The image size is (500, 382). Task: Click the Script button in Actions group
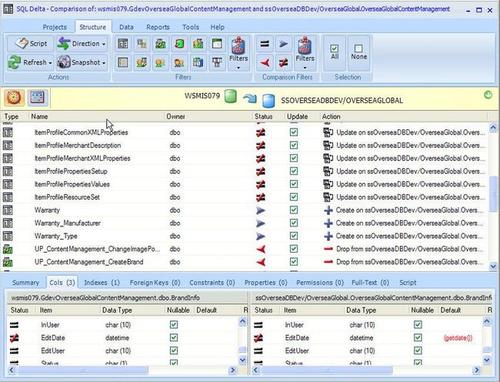click(31, 43)
